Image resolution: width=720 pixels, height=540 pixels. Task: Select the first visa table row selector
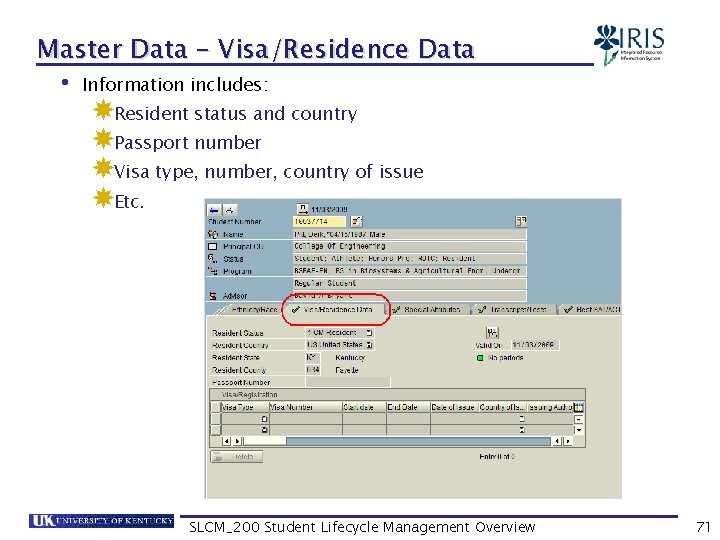[x=215, y=419]
